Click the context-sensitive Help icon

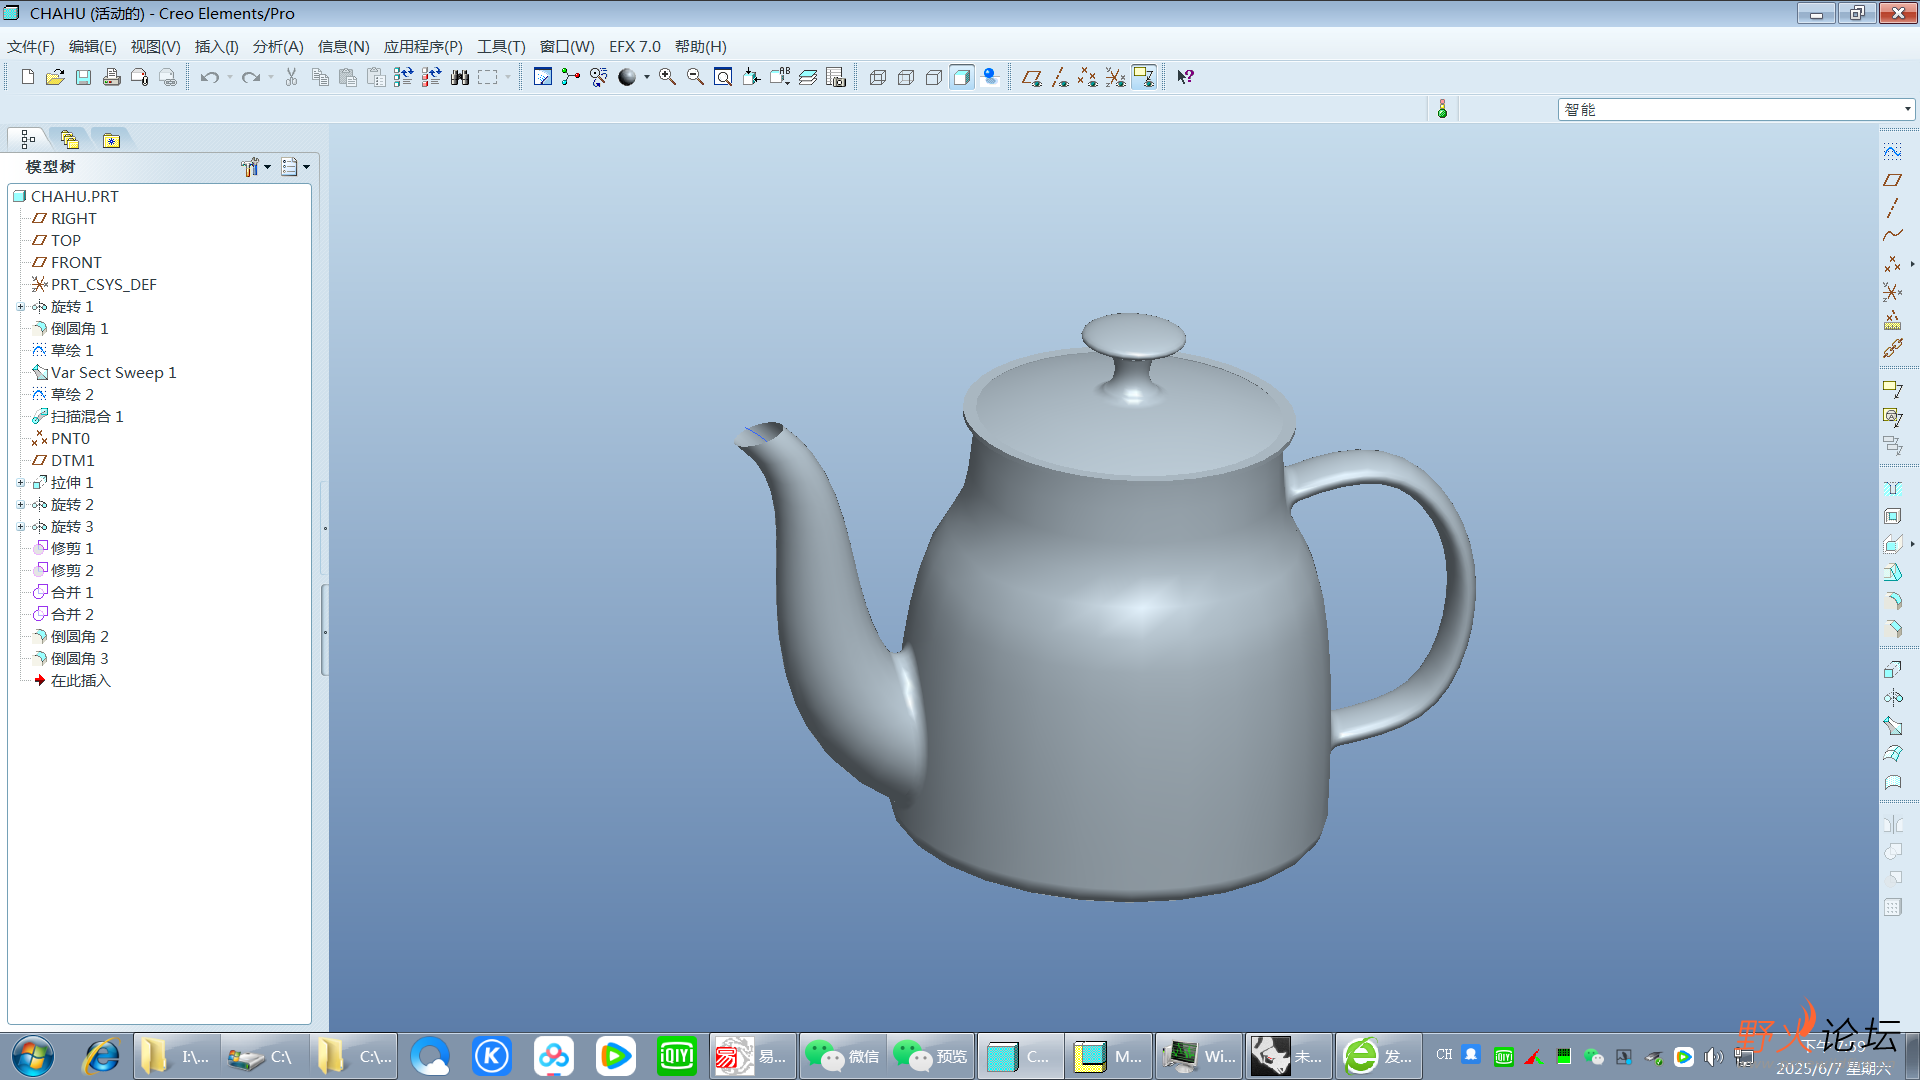point(1186,77)
